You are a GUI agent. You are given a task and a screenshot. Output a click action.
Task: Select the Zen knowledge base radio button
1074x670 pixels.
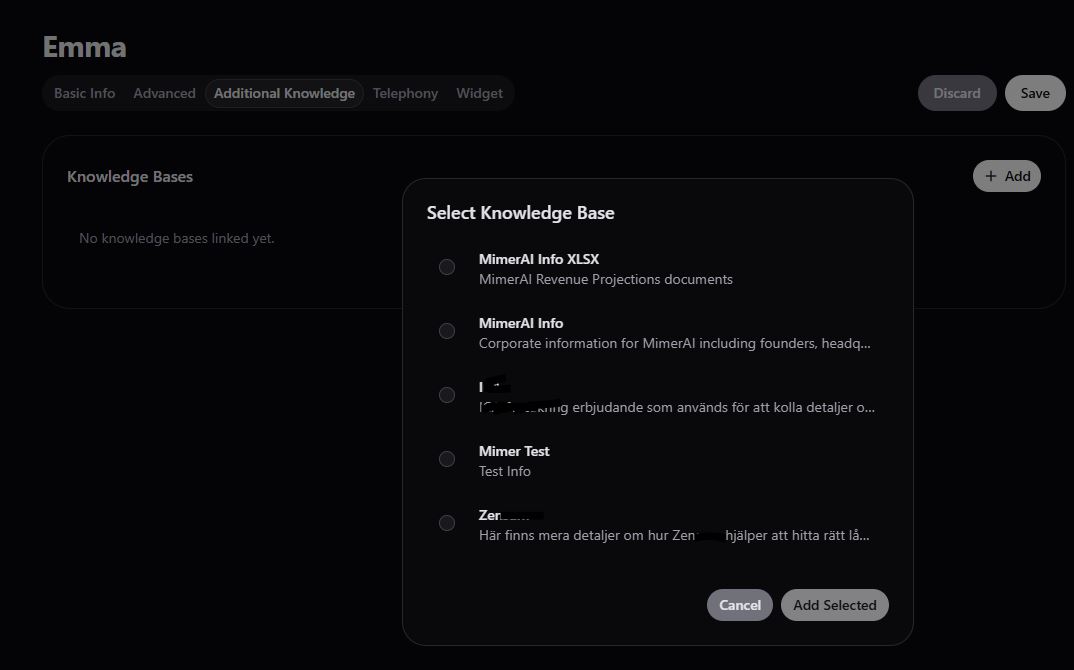tap(447, 523)
